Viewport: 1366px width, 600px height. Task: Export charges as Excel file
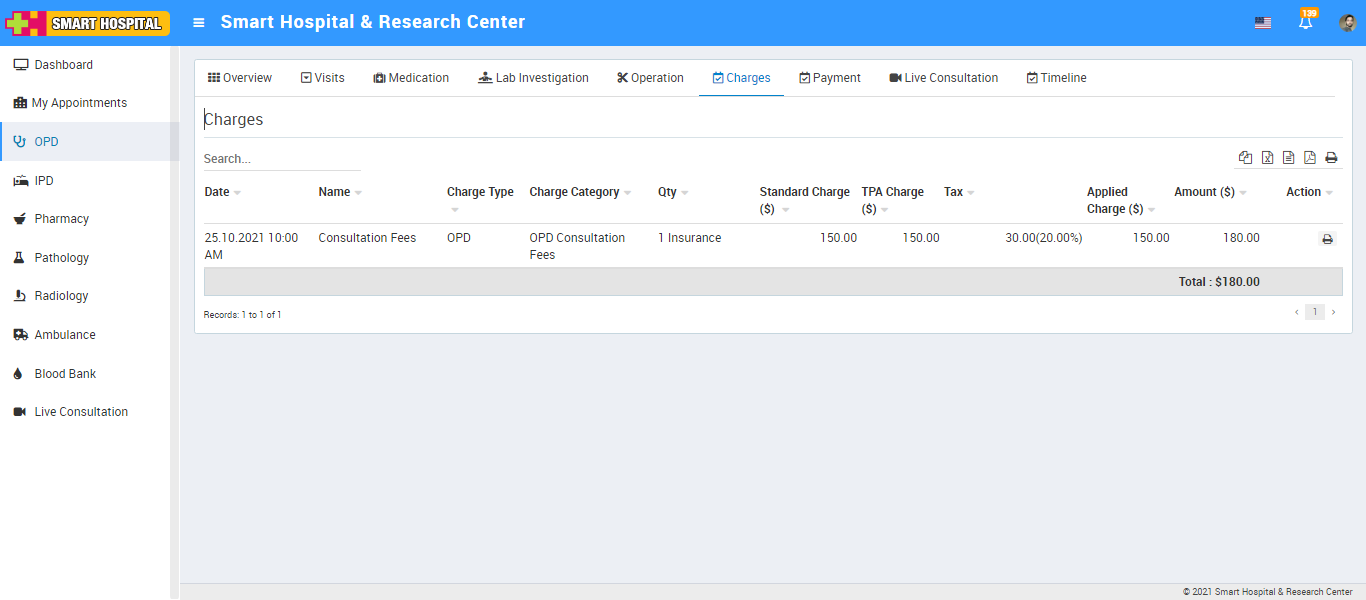click(x=1267, y=158)
